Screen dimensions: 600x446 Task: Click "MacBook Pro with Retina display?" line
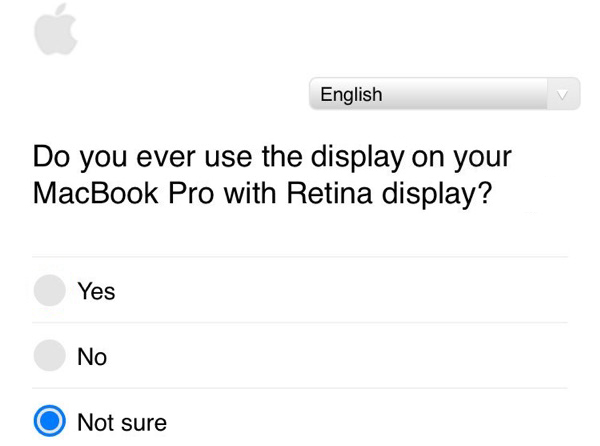(x=263, y=193)
